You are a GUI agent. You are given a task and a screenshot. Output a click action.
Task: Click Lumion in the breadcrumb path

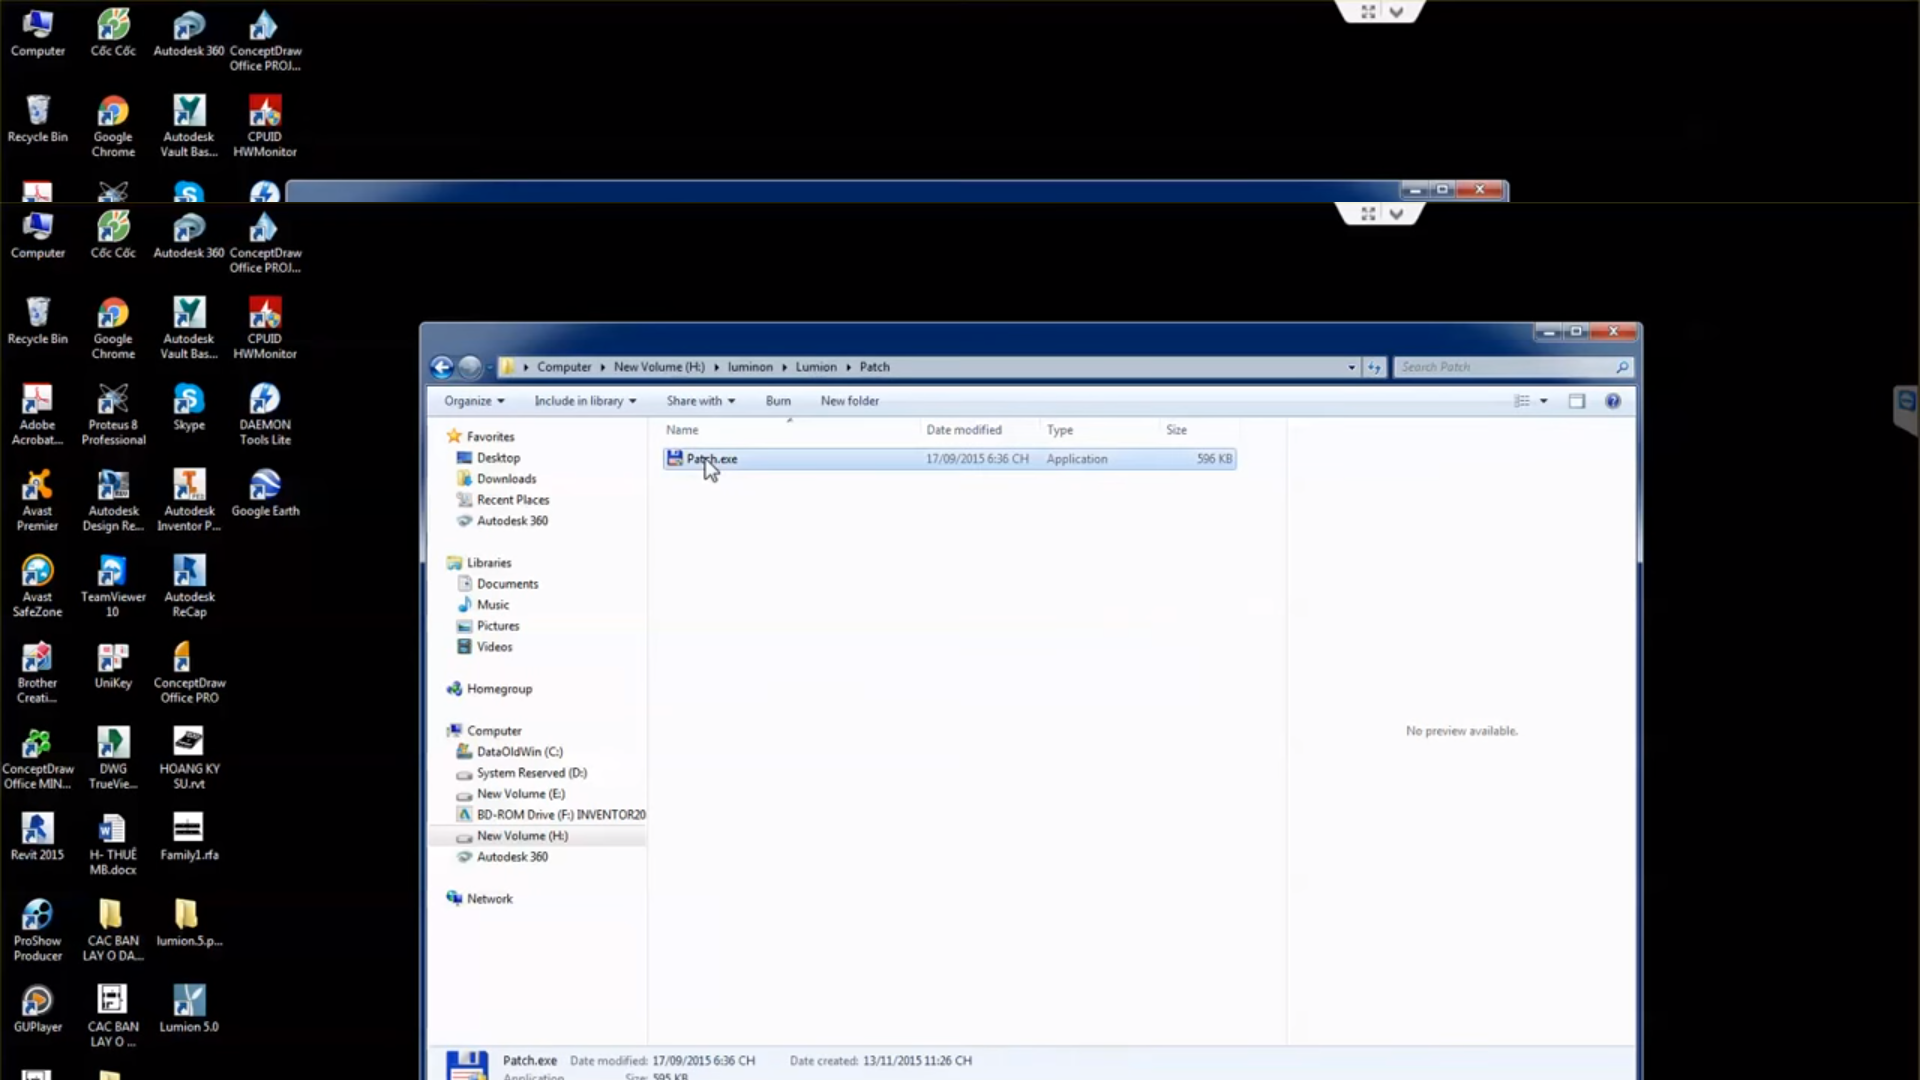816,367
